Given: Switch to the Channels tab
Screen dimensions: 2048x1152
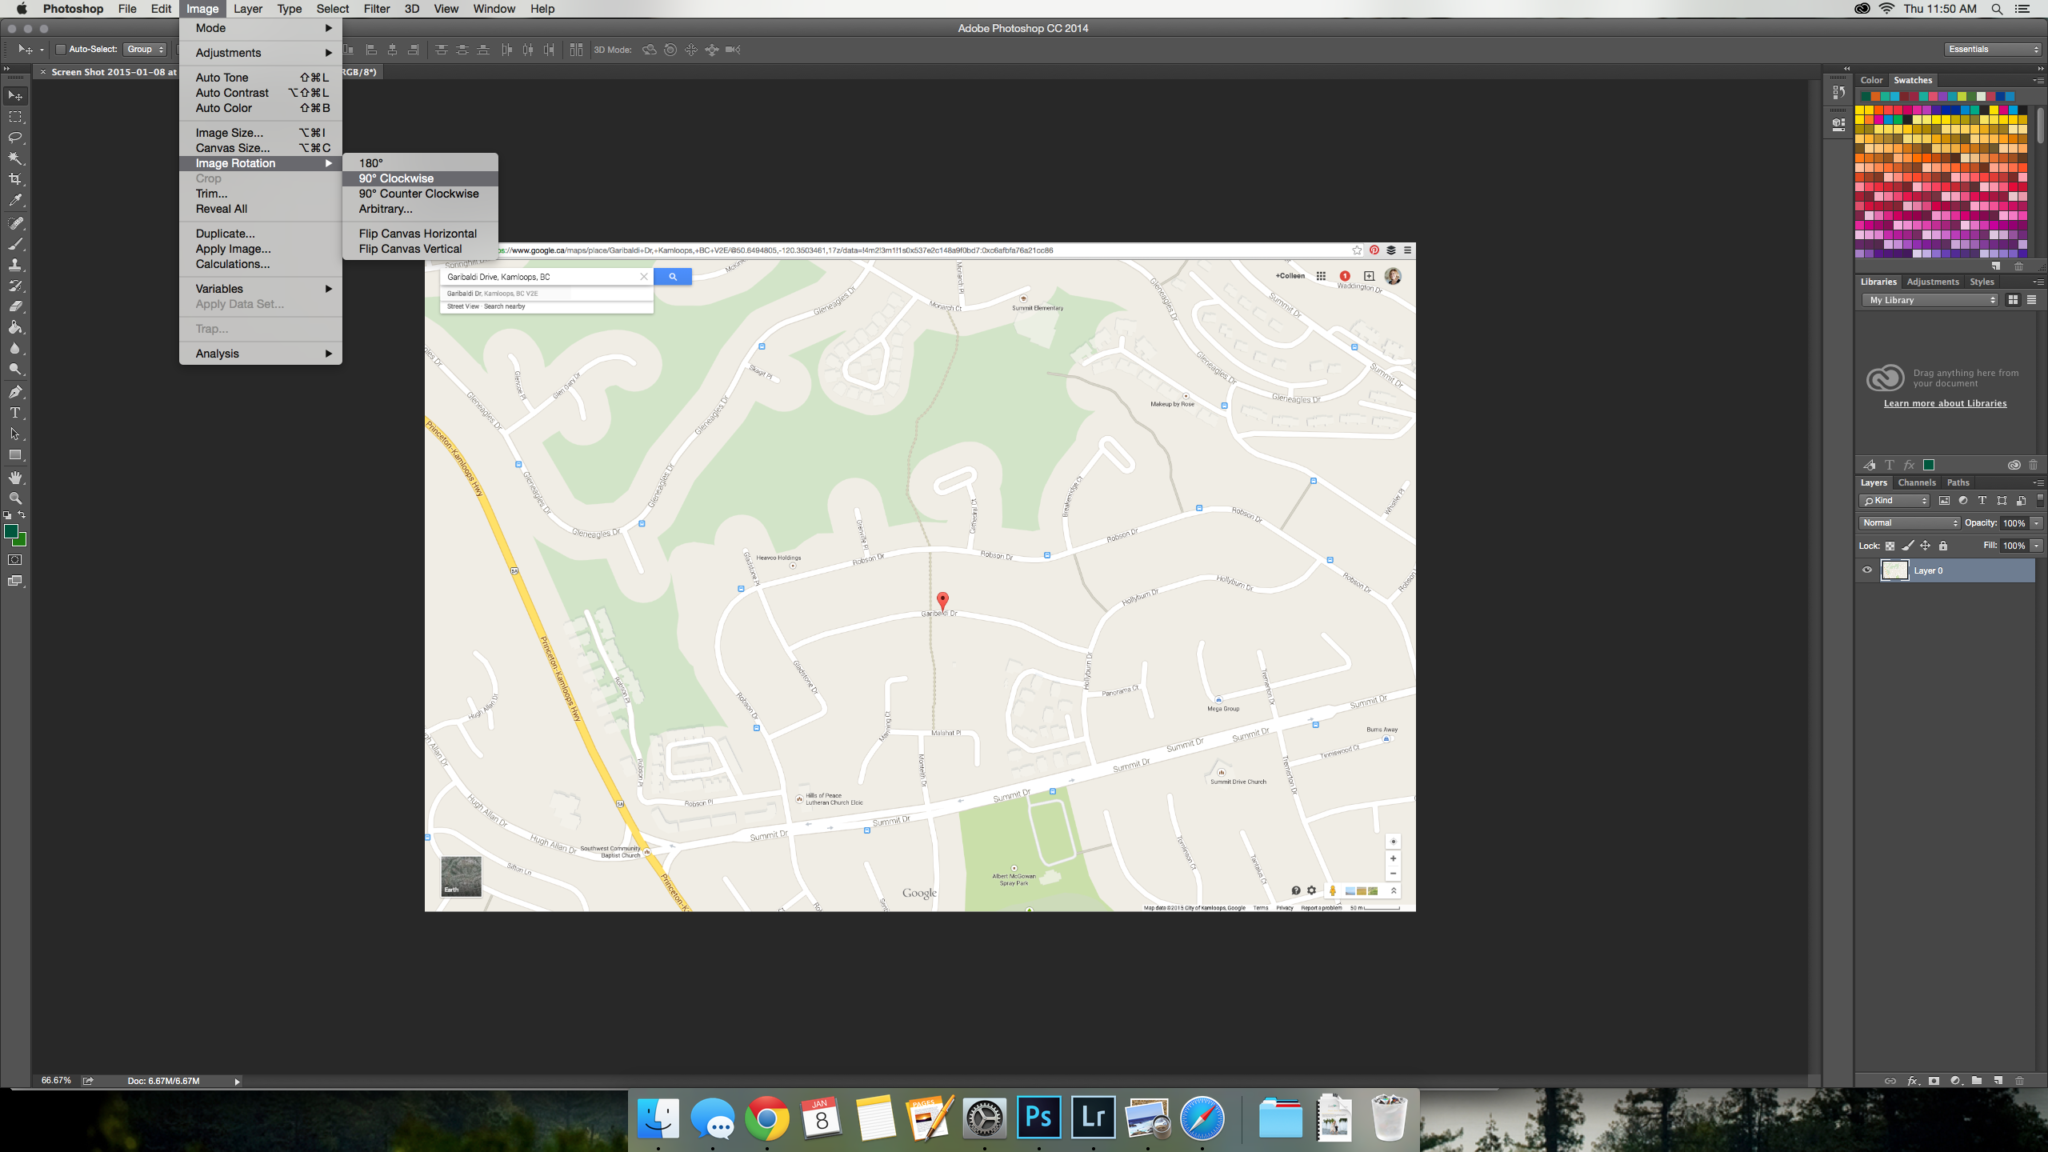Looking at the screenshot, I should pyautogui.click(x=1916, y=482).
